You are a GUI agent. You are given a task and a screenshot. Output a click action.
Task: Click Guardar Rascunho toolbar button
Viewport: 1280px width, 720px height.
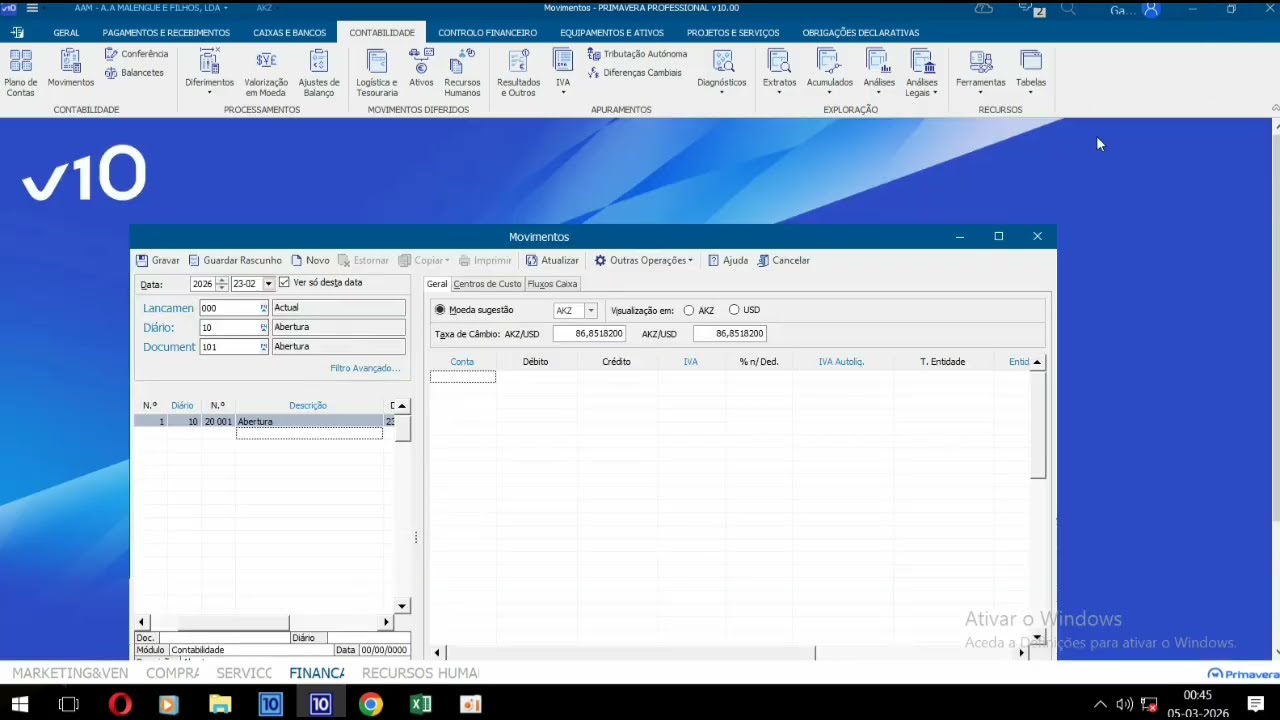coord(235,261)
